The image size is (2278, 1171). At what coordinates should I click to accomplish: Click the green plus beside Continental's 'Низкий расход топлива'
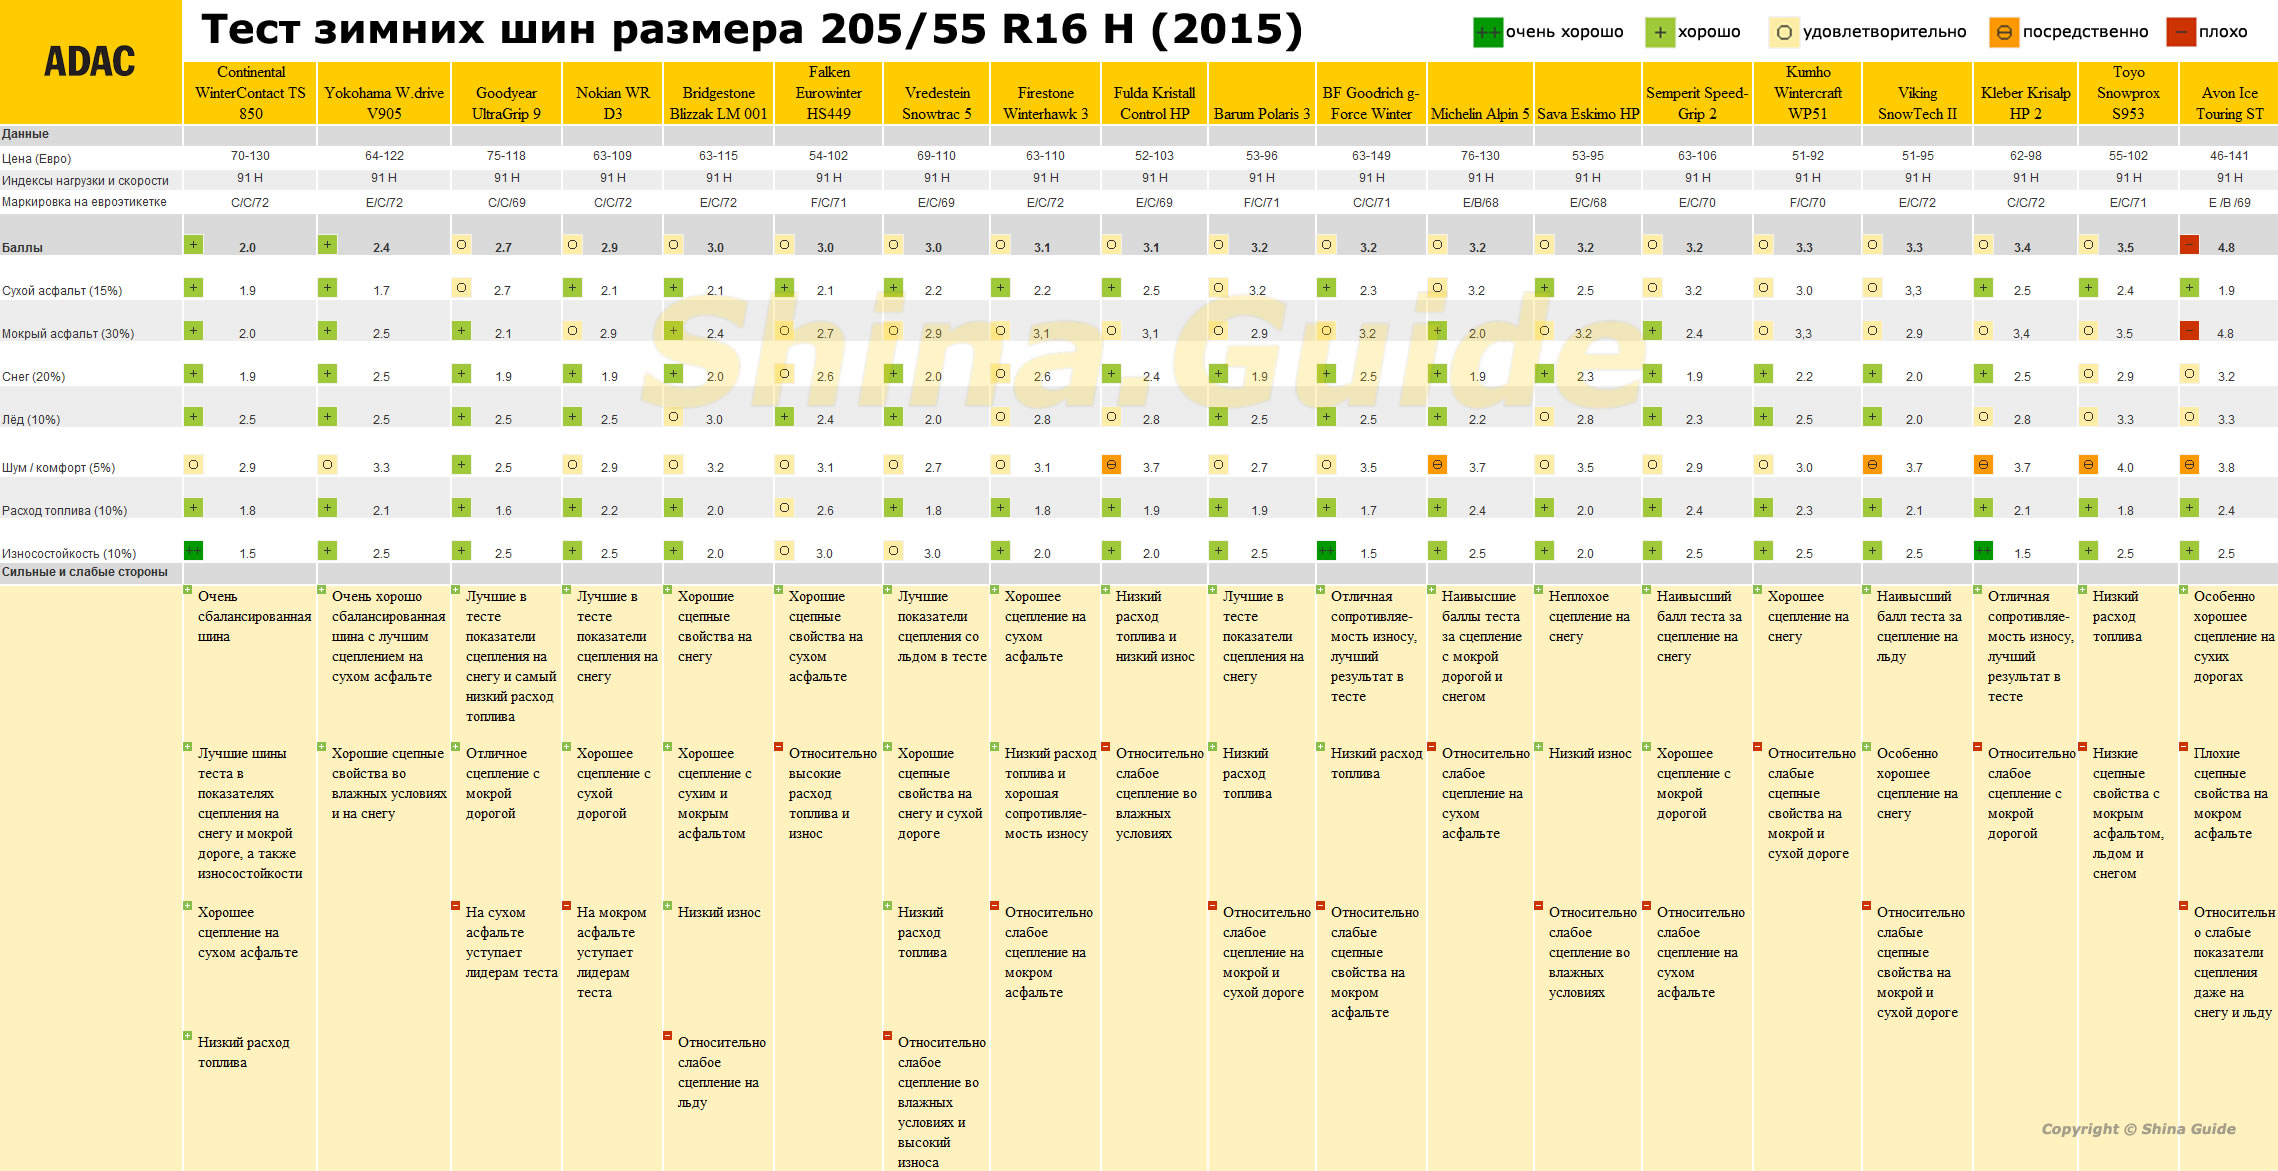pos(187,1036)
